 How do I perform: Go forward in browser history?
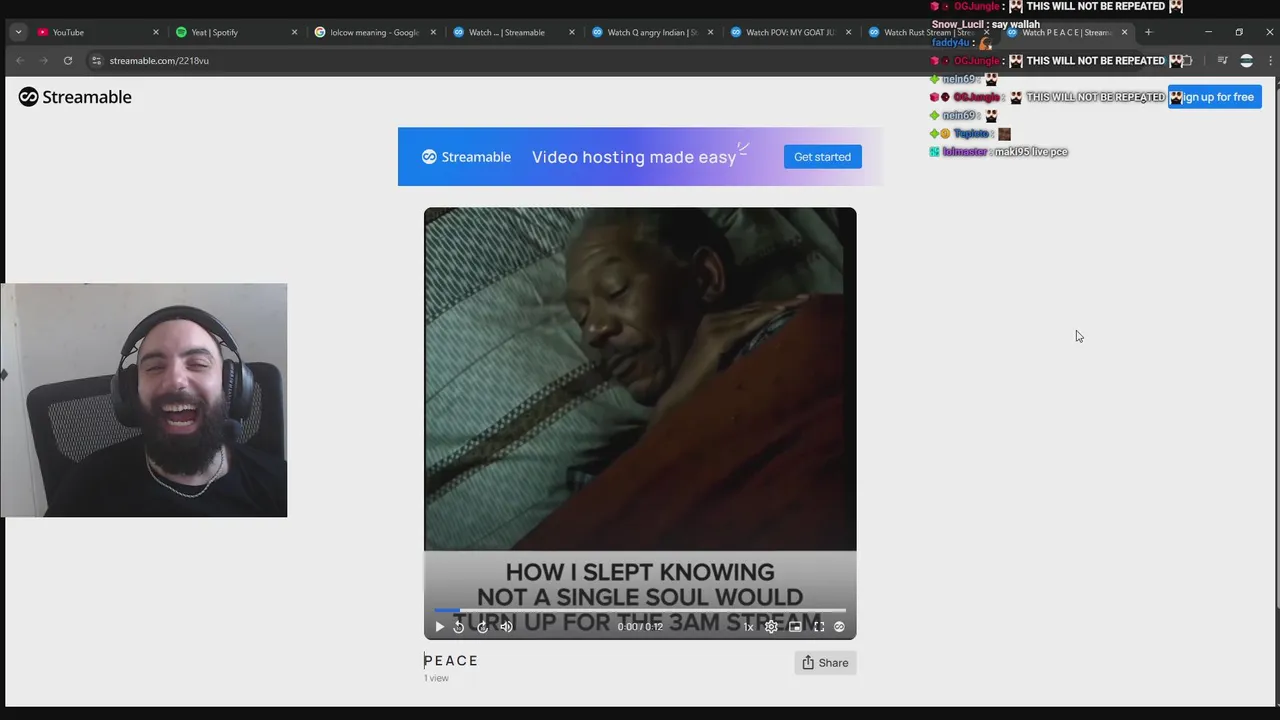[44, 61]
